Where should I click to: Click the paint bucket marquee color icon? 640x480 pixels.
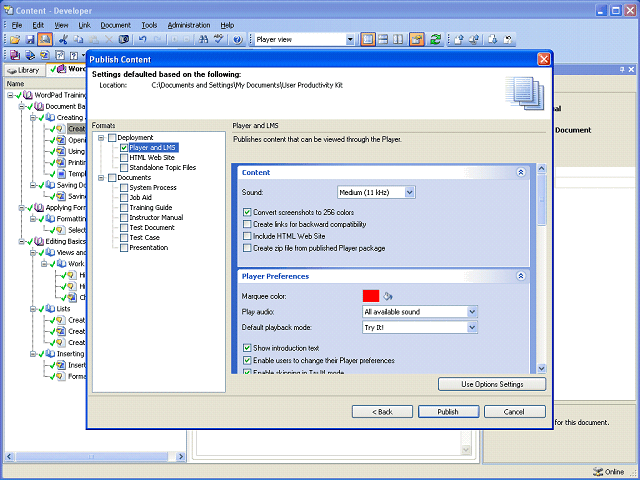(x=388, y=296)
